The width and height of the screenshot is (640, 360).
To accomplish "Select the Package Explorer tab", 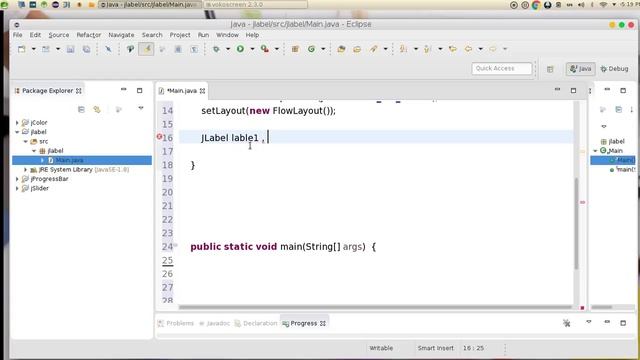I will click(x=48, y=91).
